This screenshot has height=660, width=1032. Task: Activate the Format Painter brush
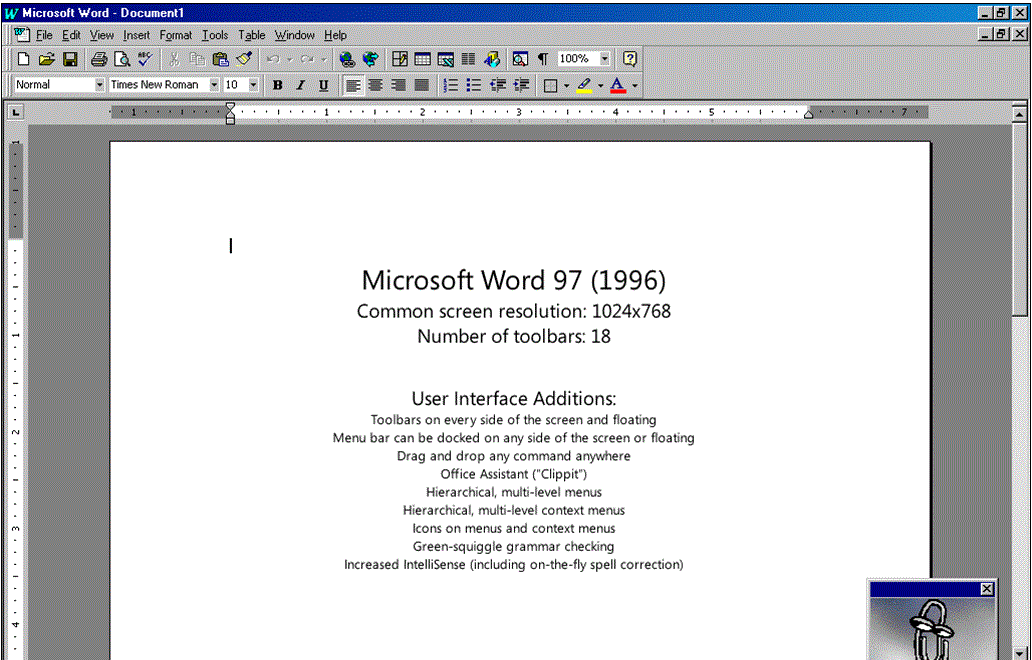click(x=244, y=59)
